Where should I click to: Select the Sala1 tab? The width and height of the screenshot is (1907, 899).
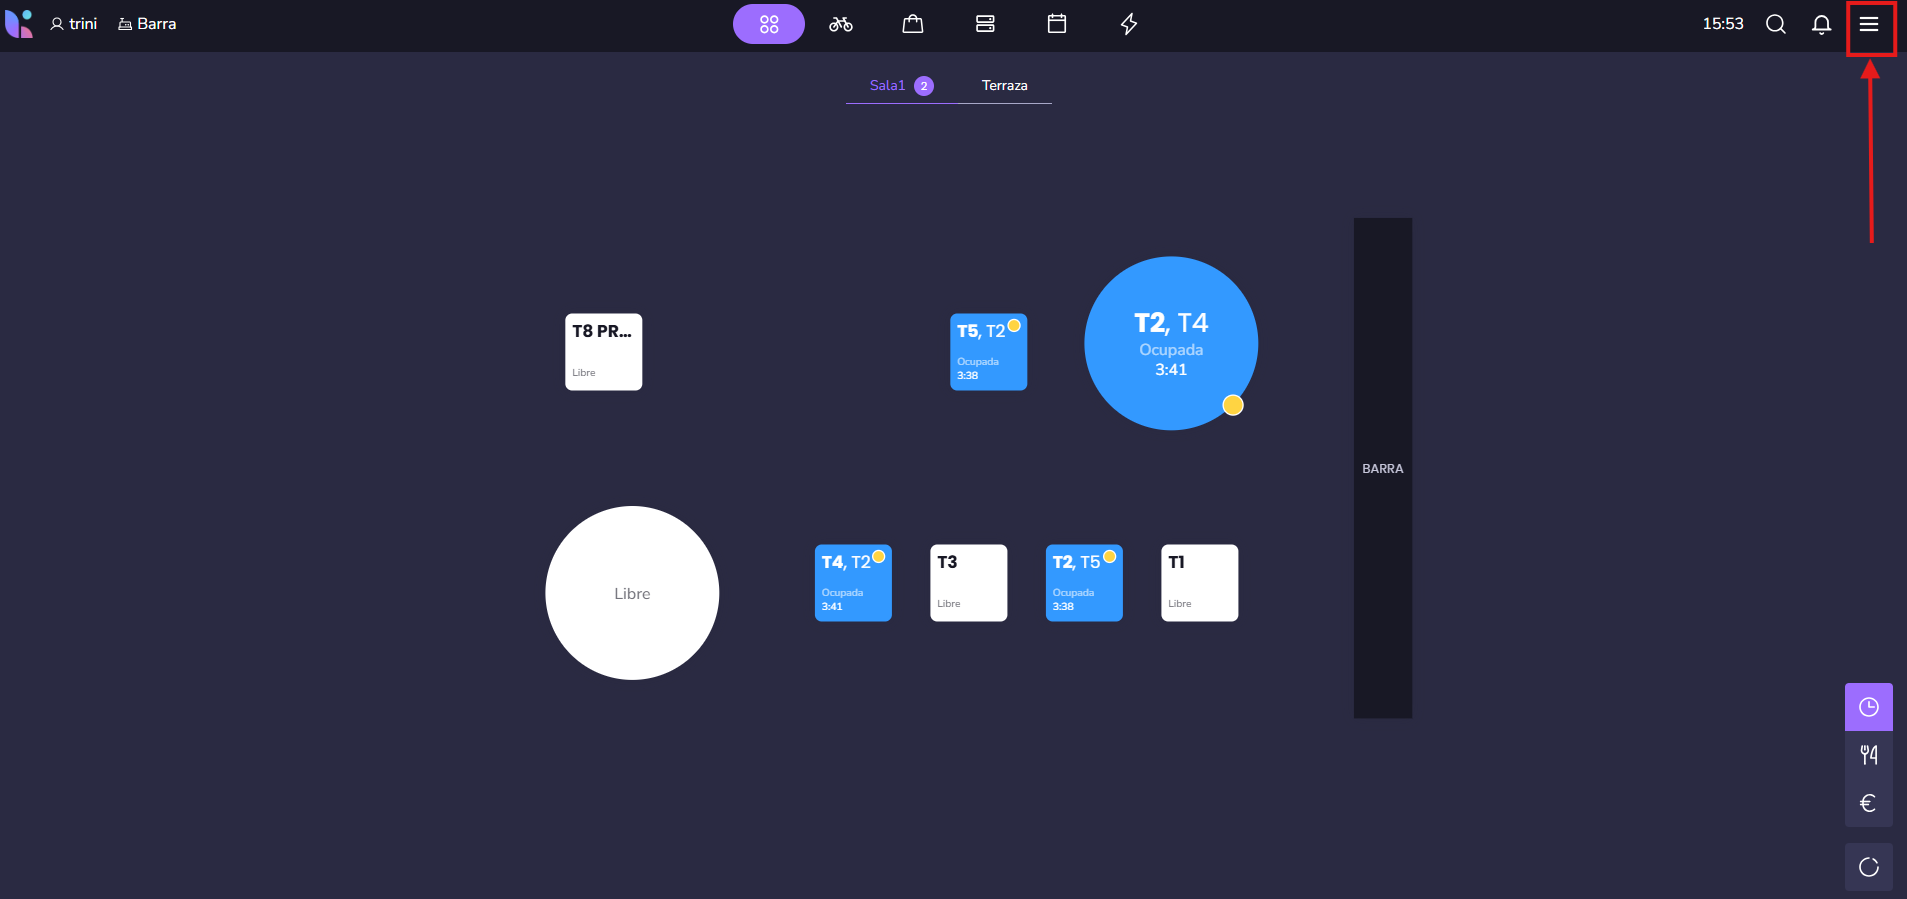click(887, 86)
